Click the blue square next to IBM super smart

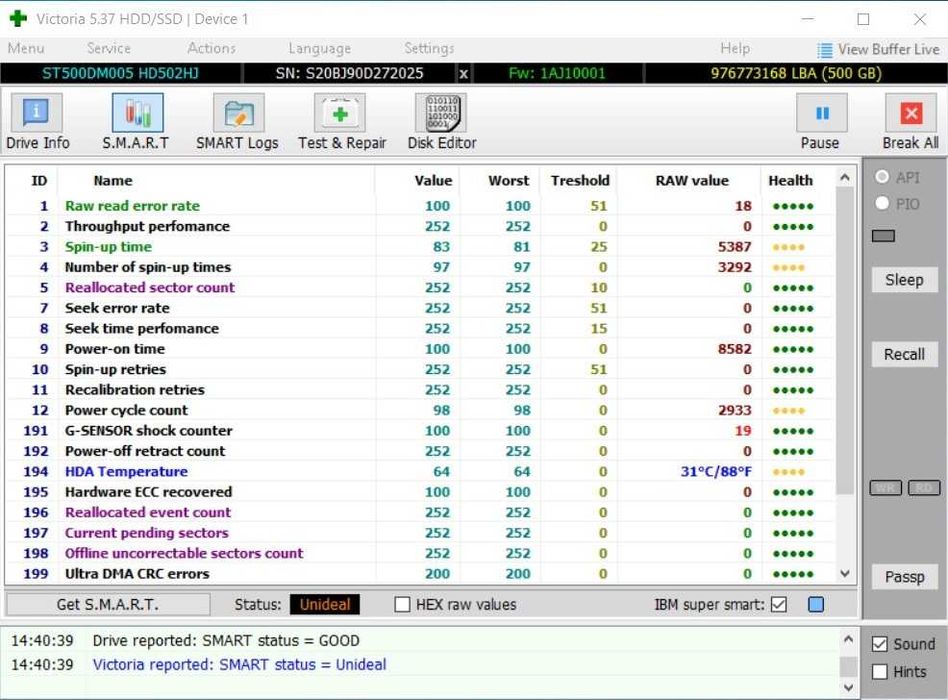pyautogui.click(x=816, y=604)
